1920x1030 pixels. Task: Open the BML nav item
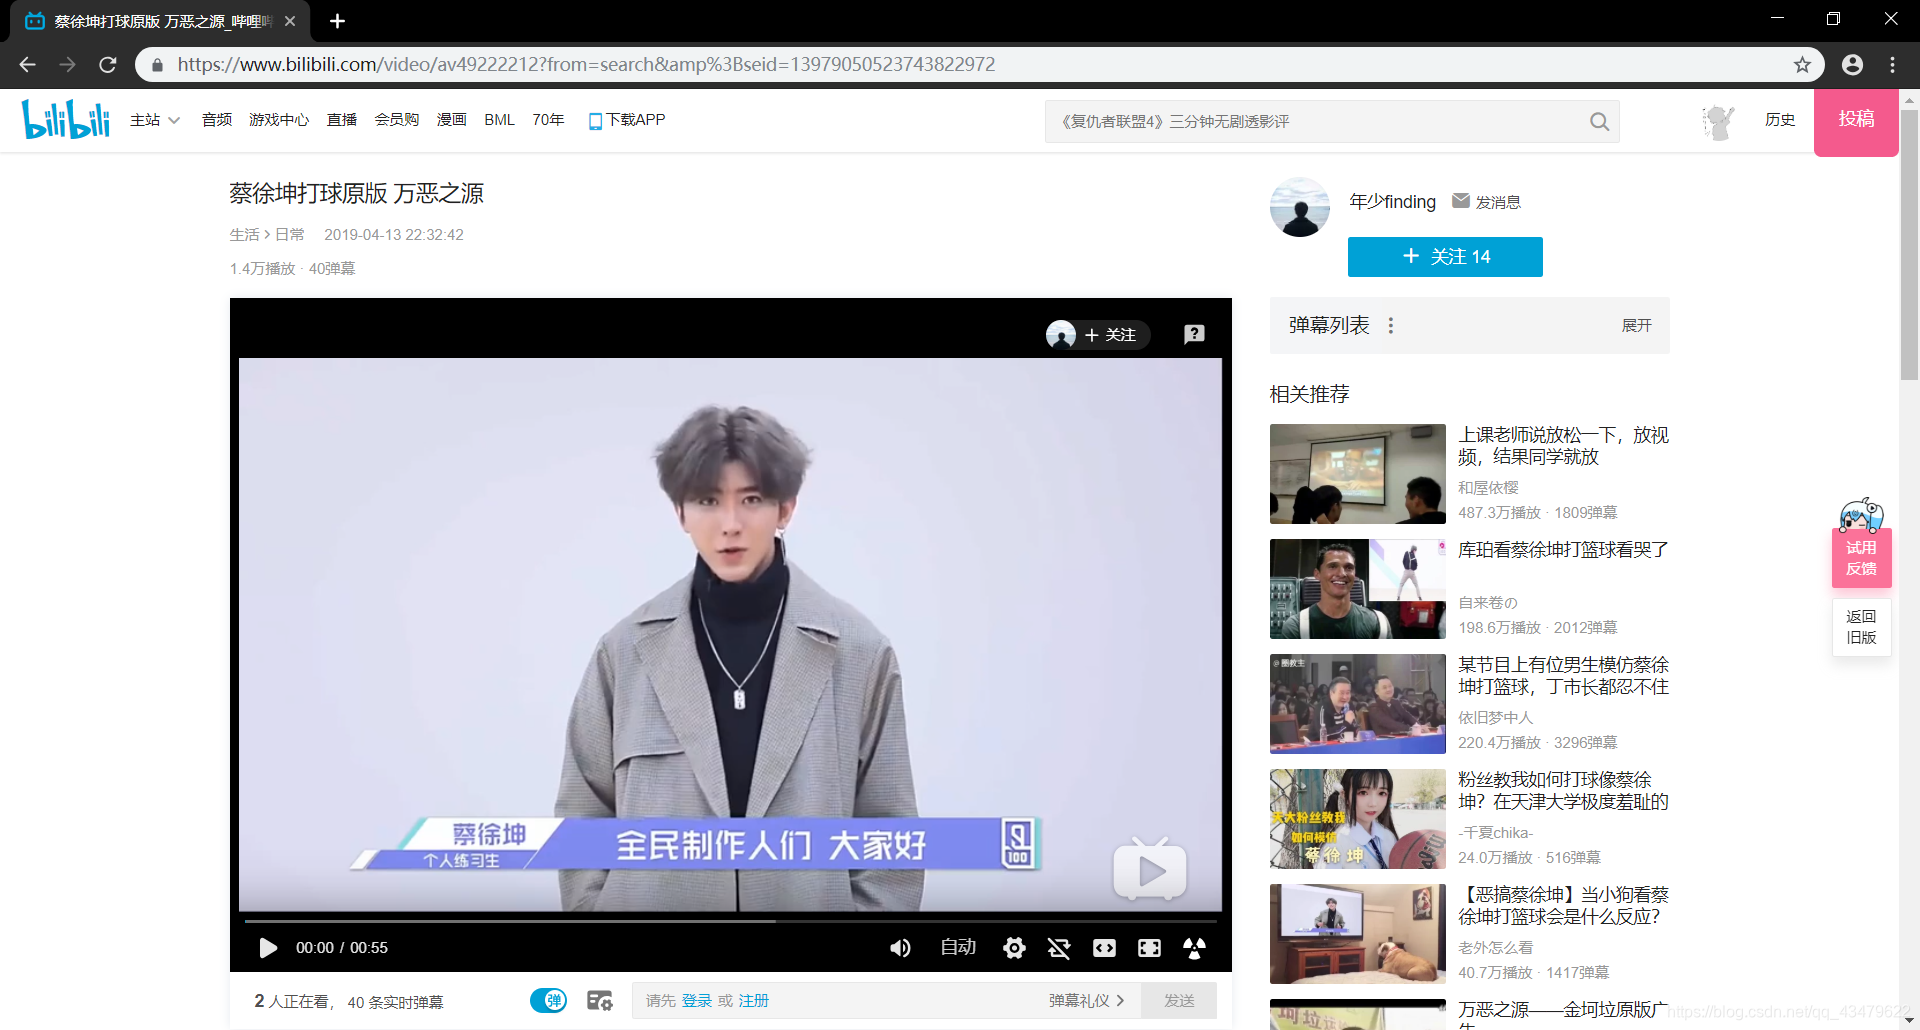499,120
